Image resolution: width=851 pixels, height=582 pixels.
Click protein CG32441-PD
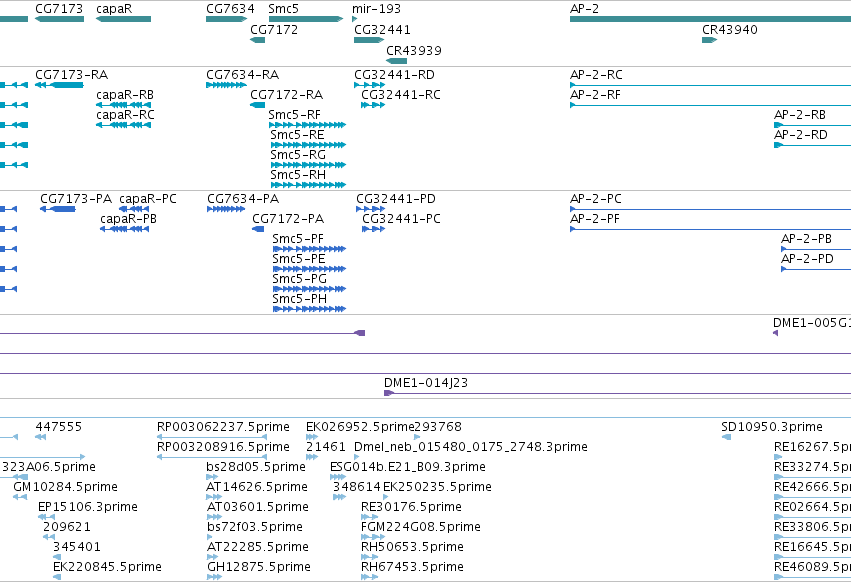pyautogui.click(x=370, y=209)
